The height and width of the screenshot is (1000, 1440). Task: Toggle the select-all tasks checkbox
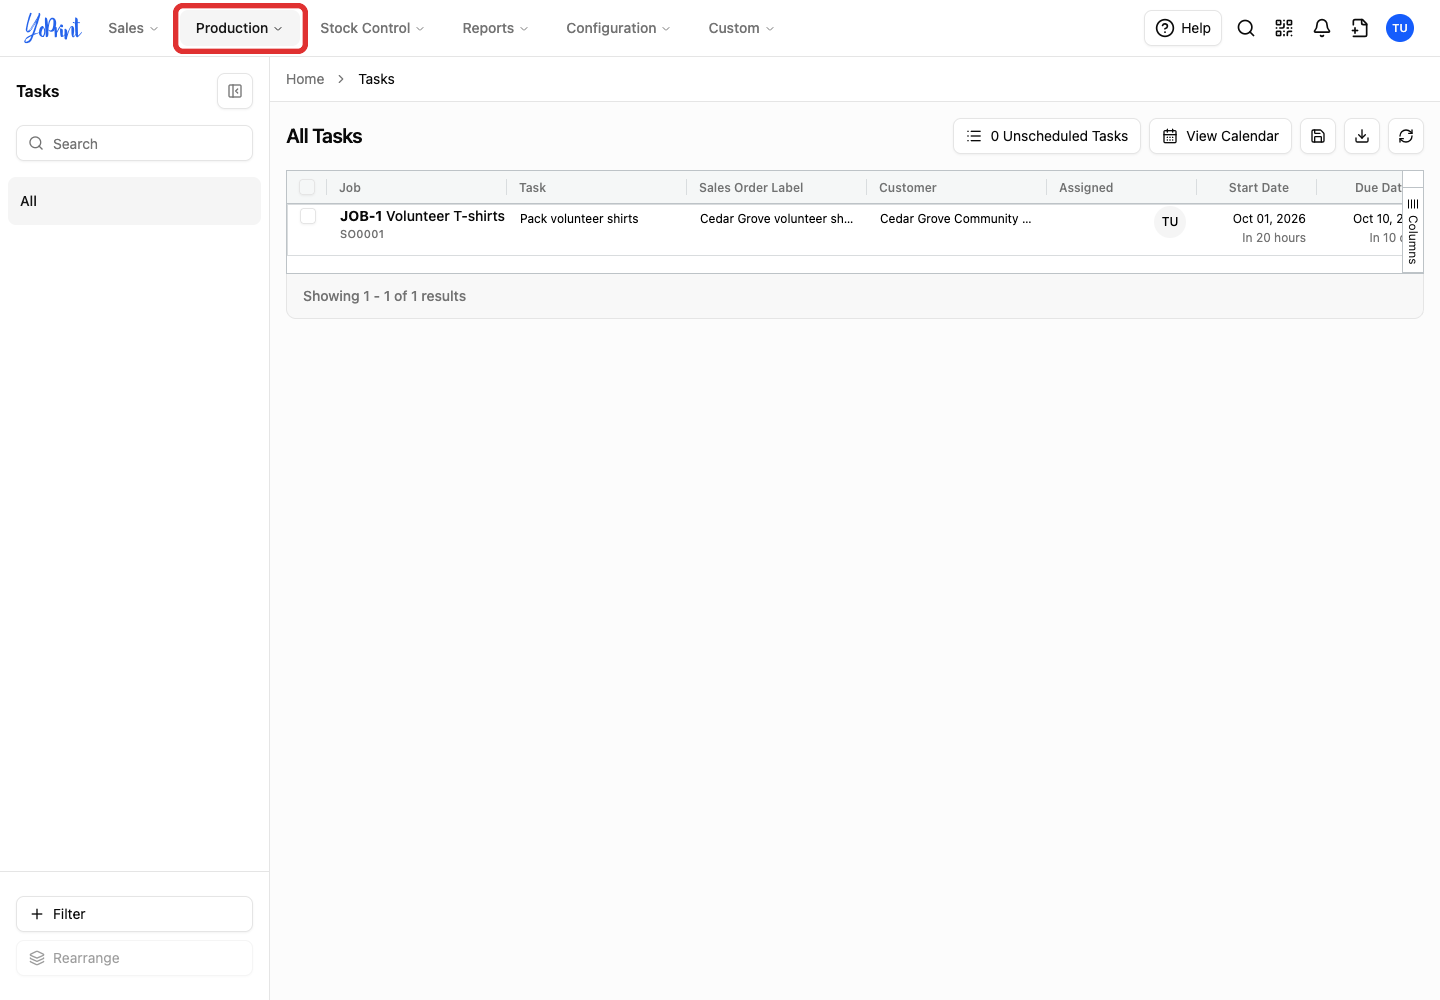(307, 187)
